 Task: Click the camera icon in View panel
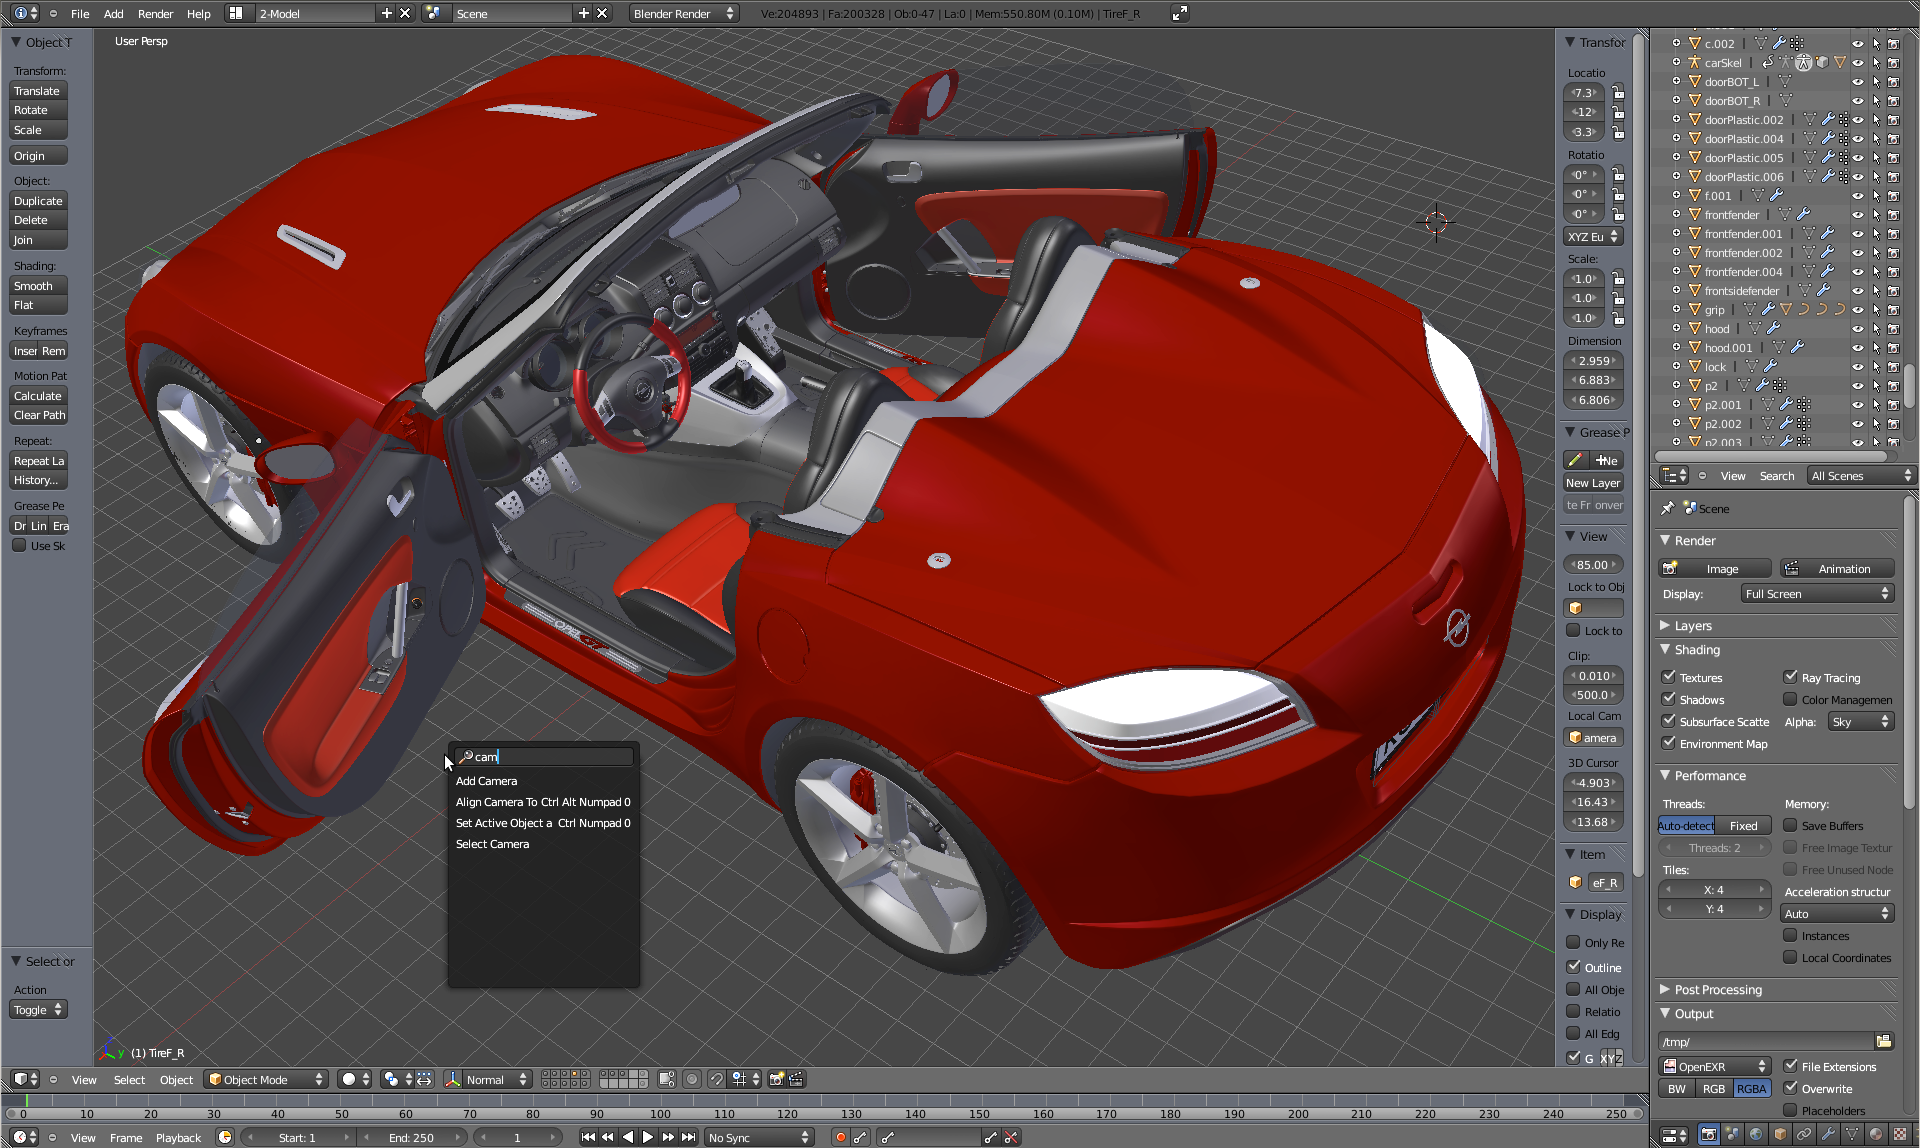pyautogui.click(x=1576, y=738)
